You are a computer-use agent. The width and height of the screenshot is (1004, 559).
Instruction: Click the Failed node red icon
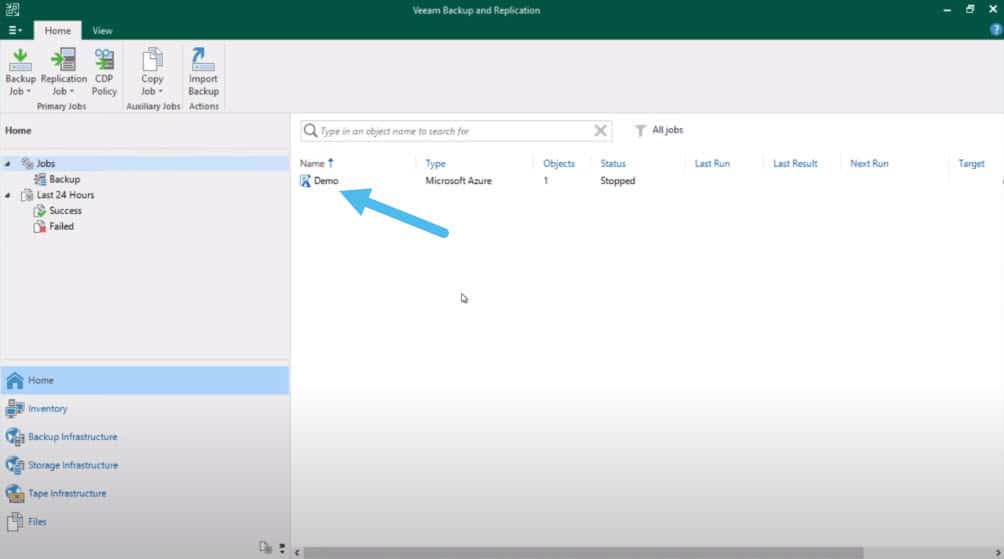pyautogui.click(x=40, y=227)
